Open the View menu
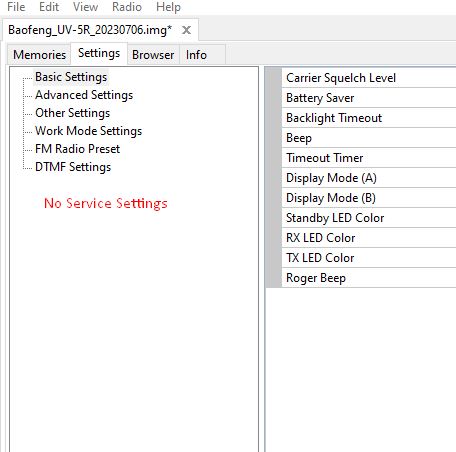Screen dimensions: 456x452 85,7
